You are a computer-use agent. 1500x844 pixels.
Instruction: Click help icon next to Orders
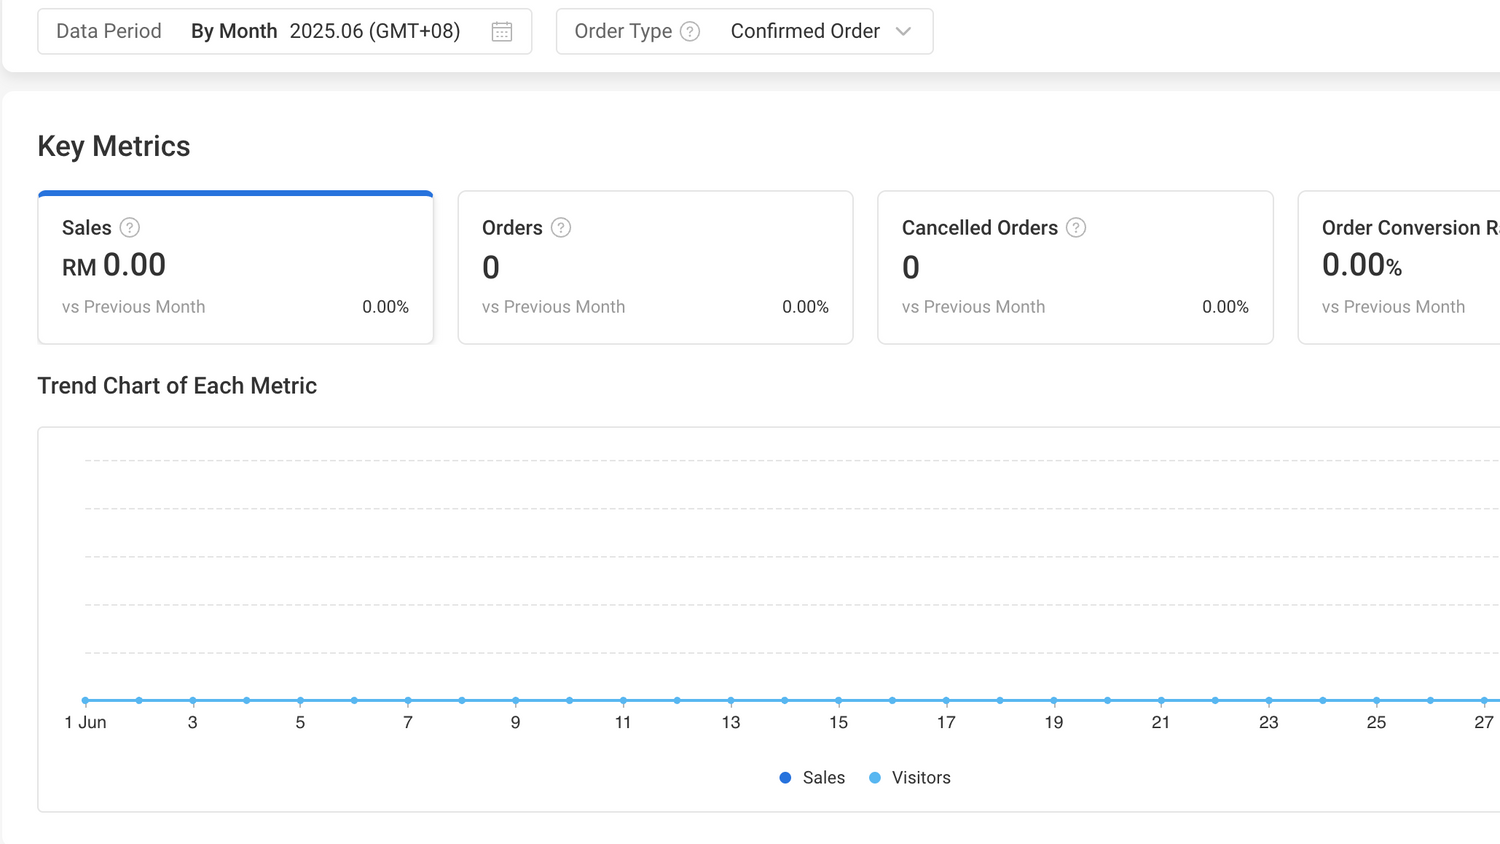pos(561,228)
